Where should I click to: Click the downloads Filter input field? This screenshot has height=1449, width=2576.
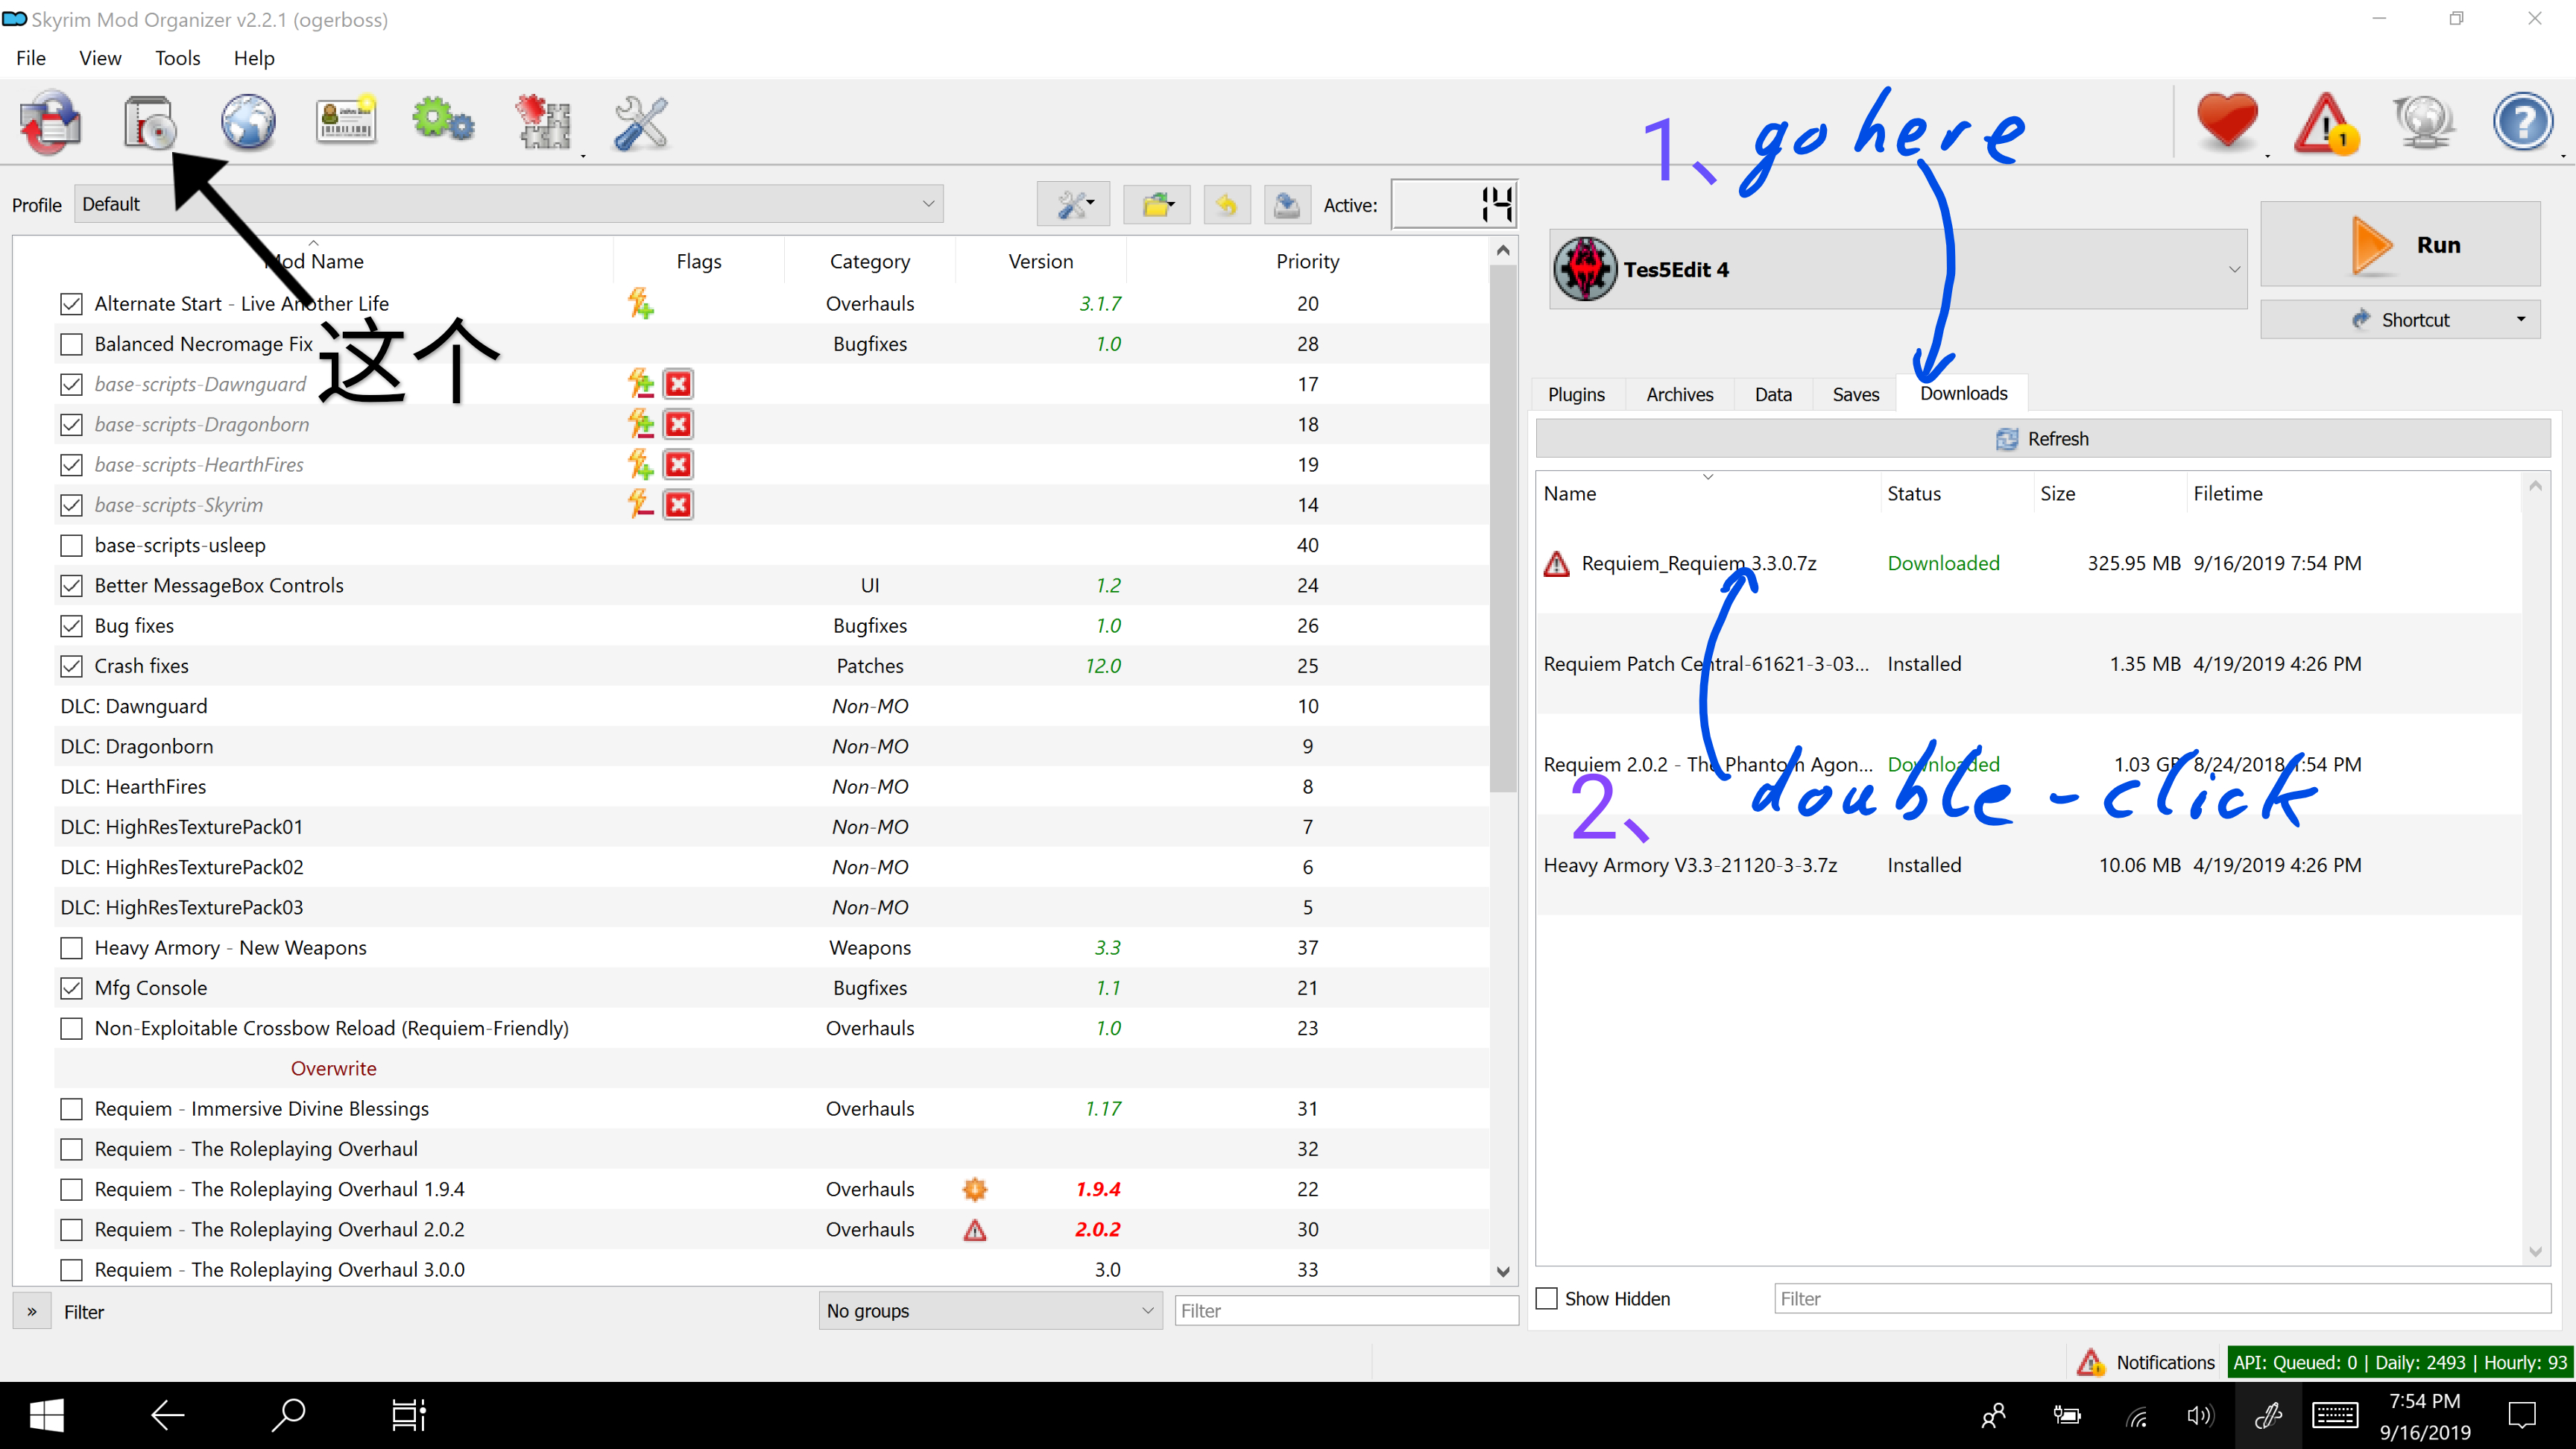click(x=2162, y=1298)
